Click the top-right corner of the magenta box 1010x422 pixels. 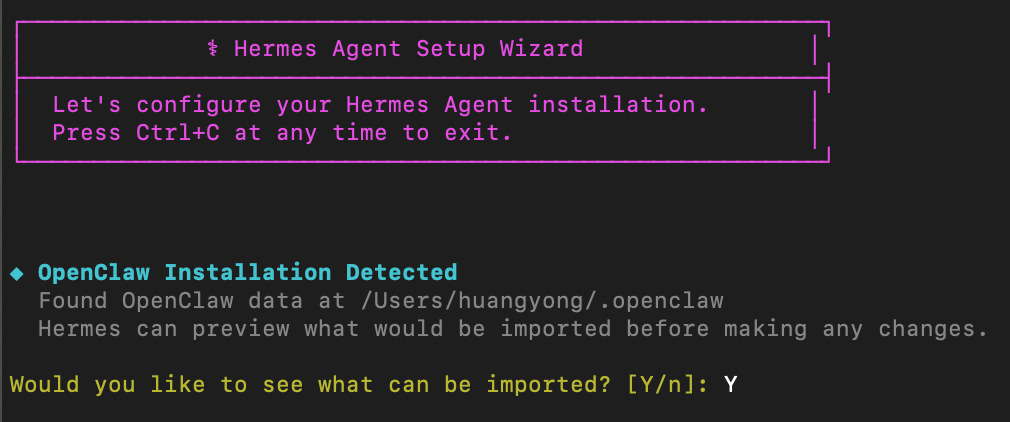[x=828, y=23]
